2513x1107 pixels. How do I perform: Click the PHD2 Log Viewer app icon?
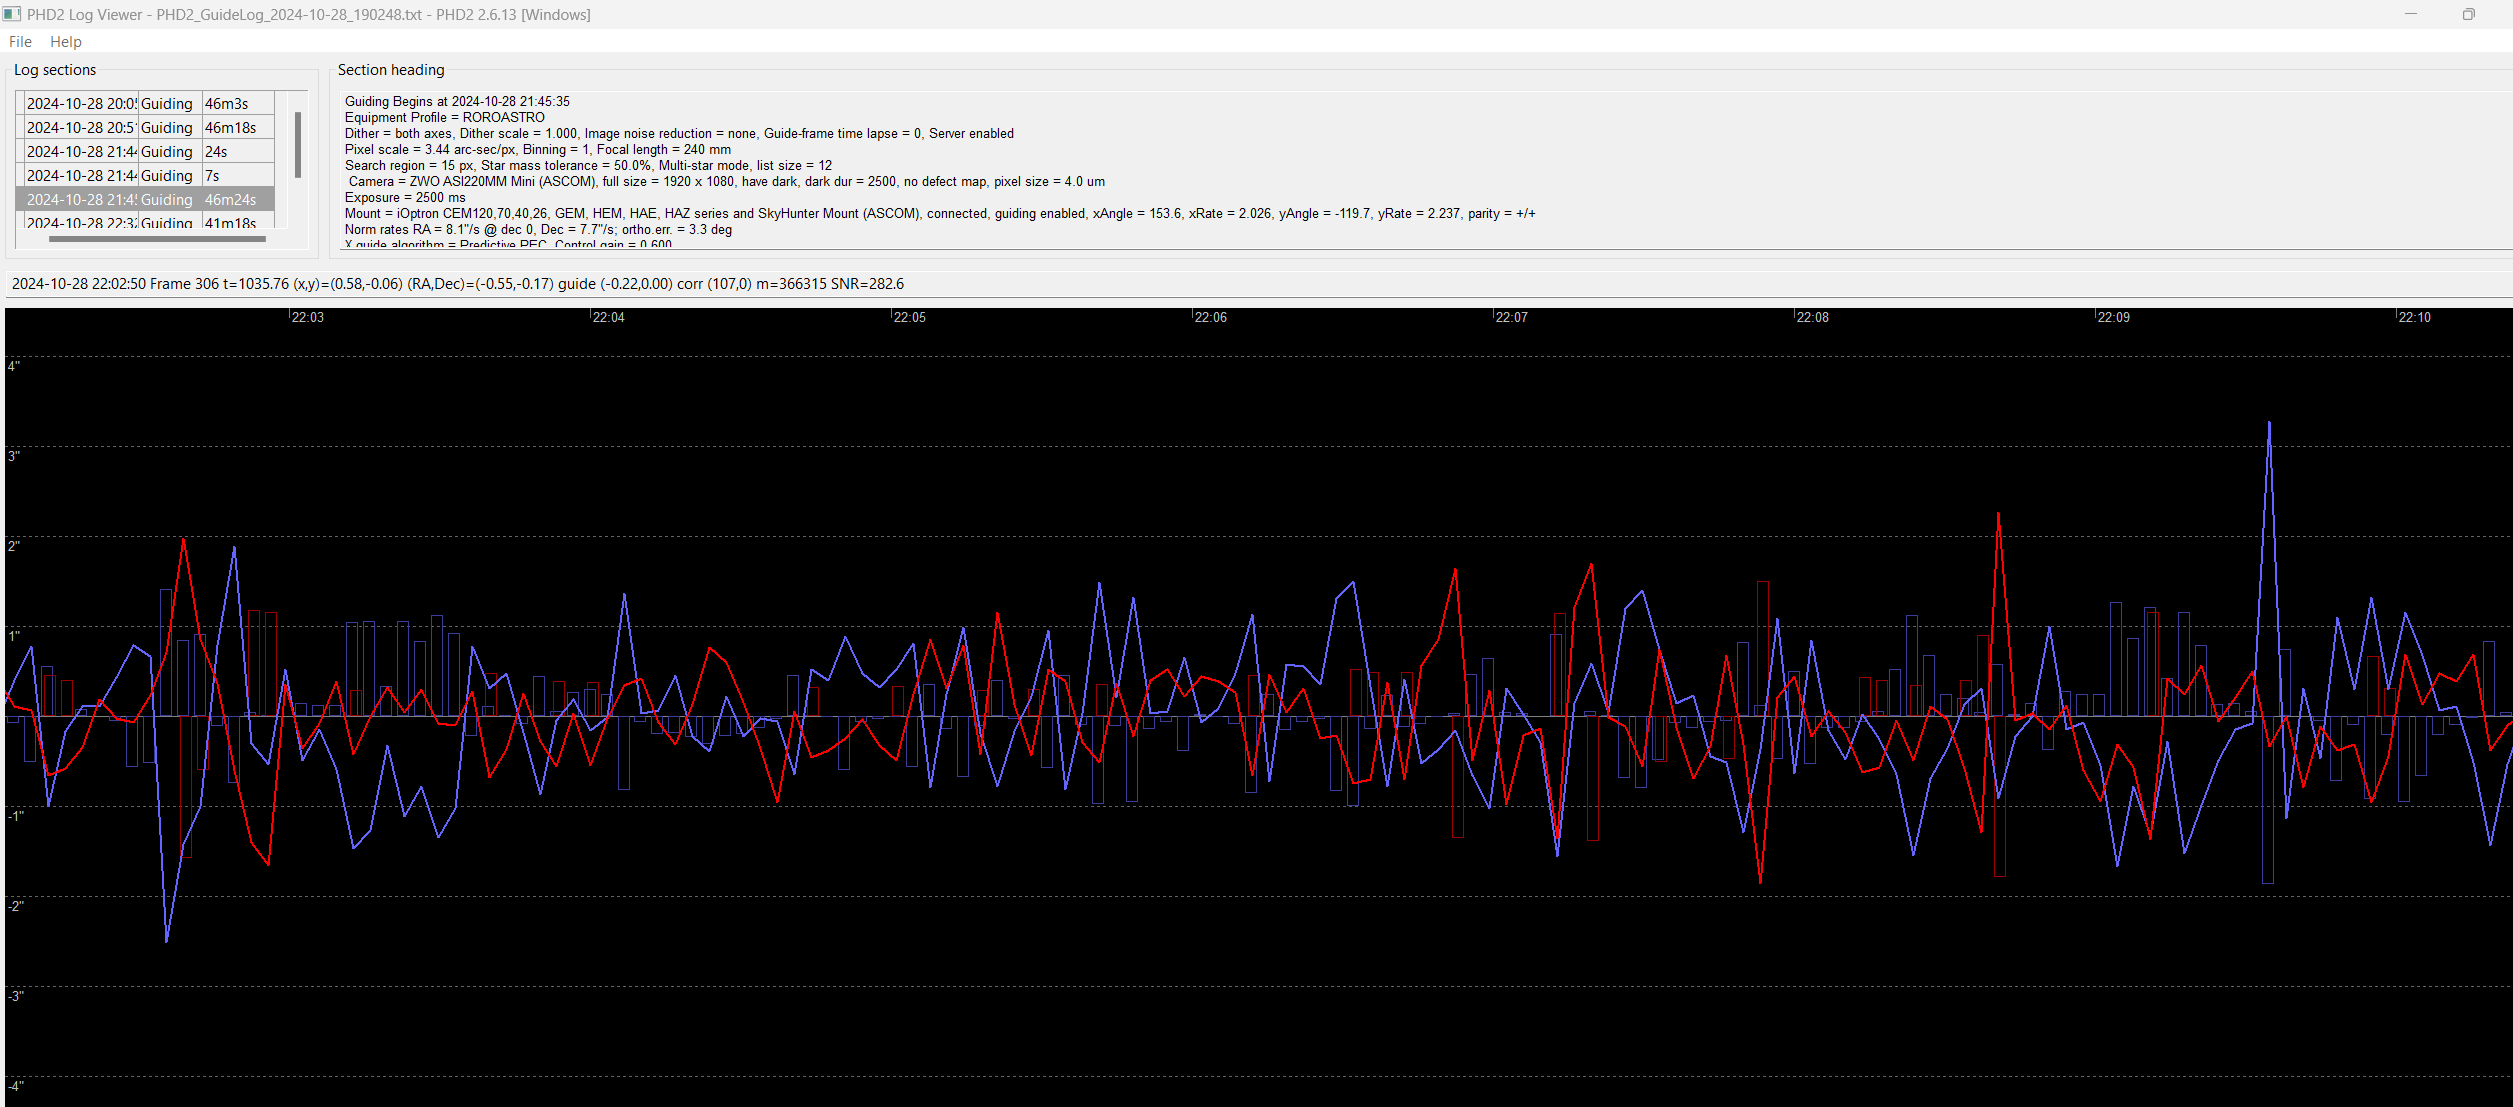(x=12, y=14)
